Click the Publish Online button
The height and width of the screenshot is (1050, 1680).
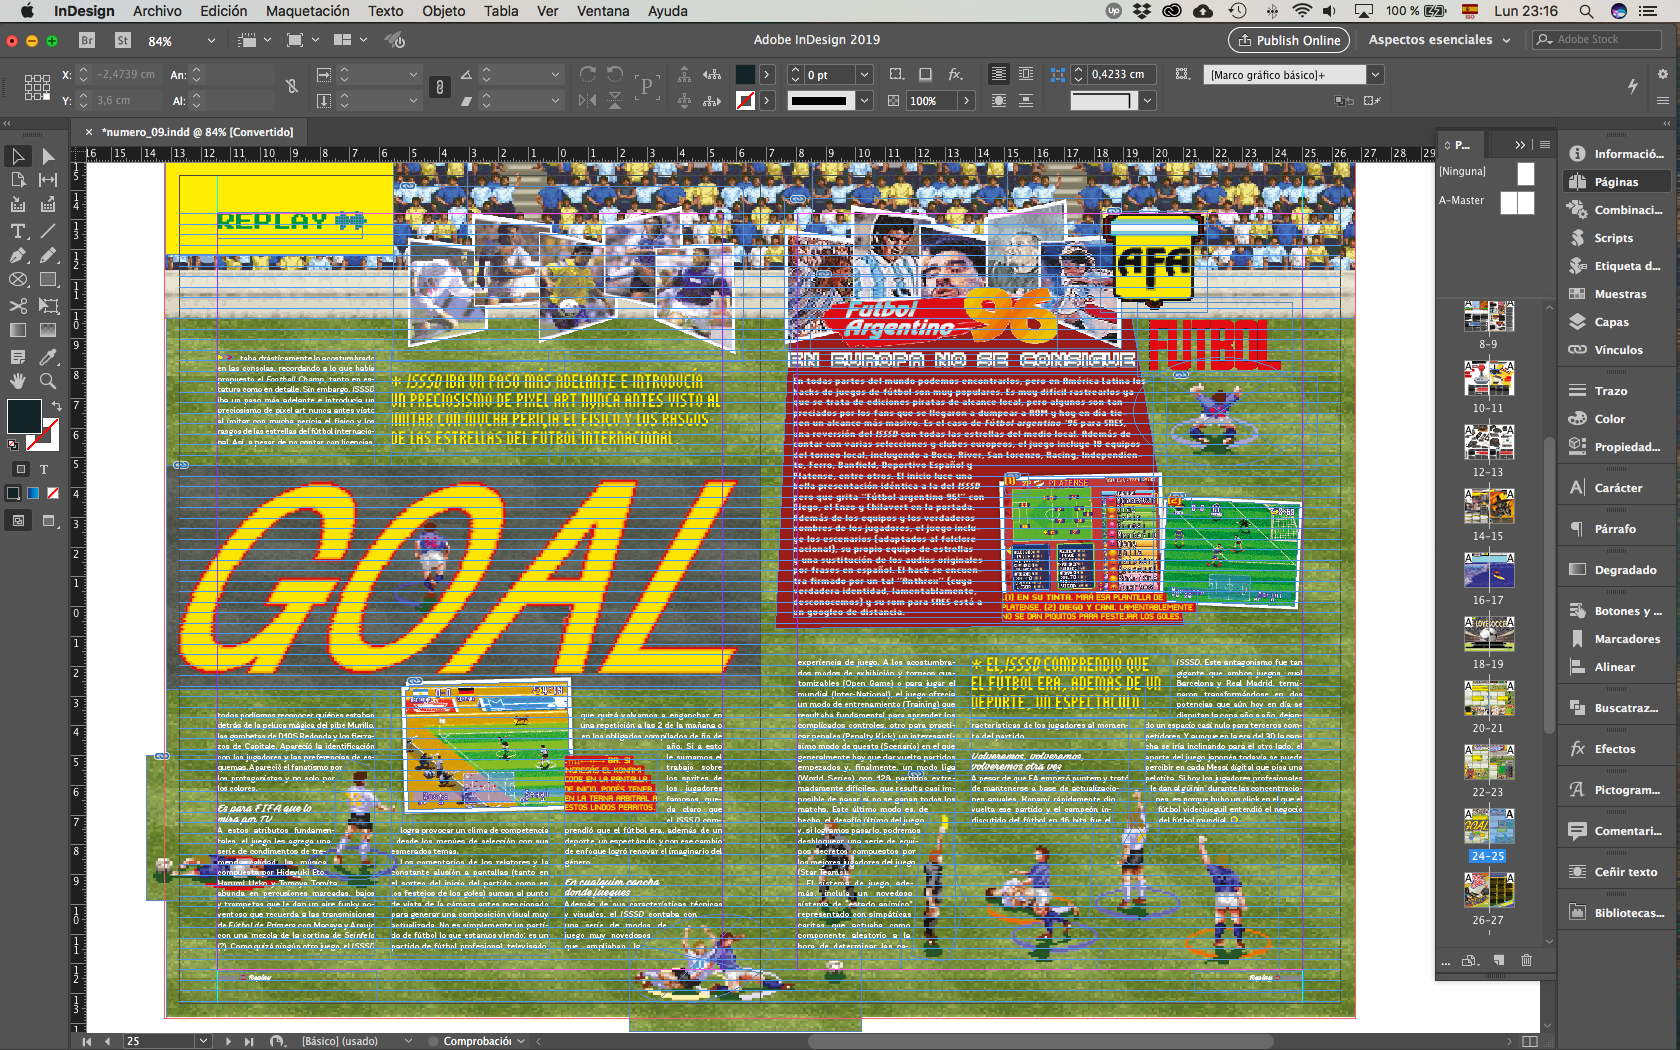(x=1289, y=40)
